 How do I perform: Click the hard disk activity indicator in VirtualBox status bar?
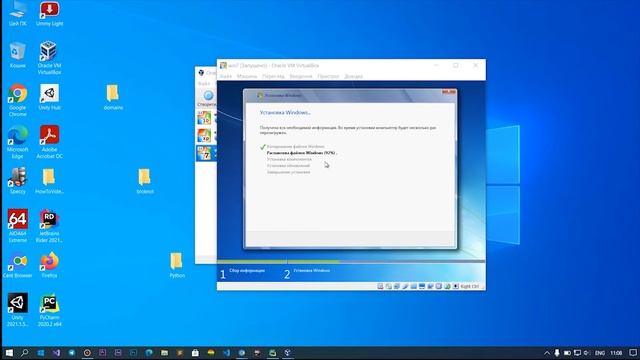pyautogui.click(x=380, y=286)
